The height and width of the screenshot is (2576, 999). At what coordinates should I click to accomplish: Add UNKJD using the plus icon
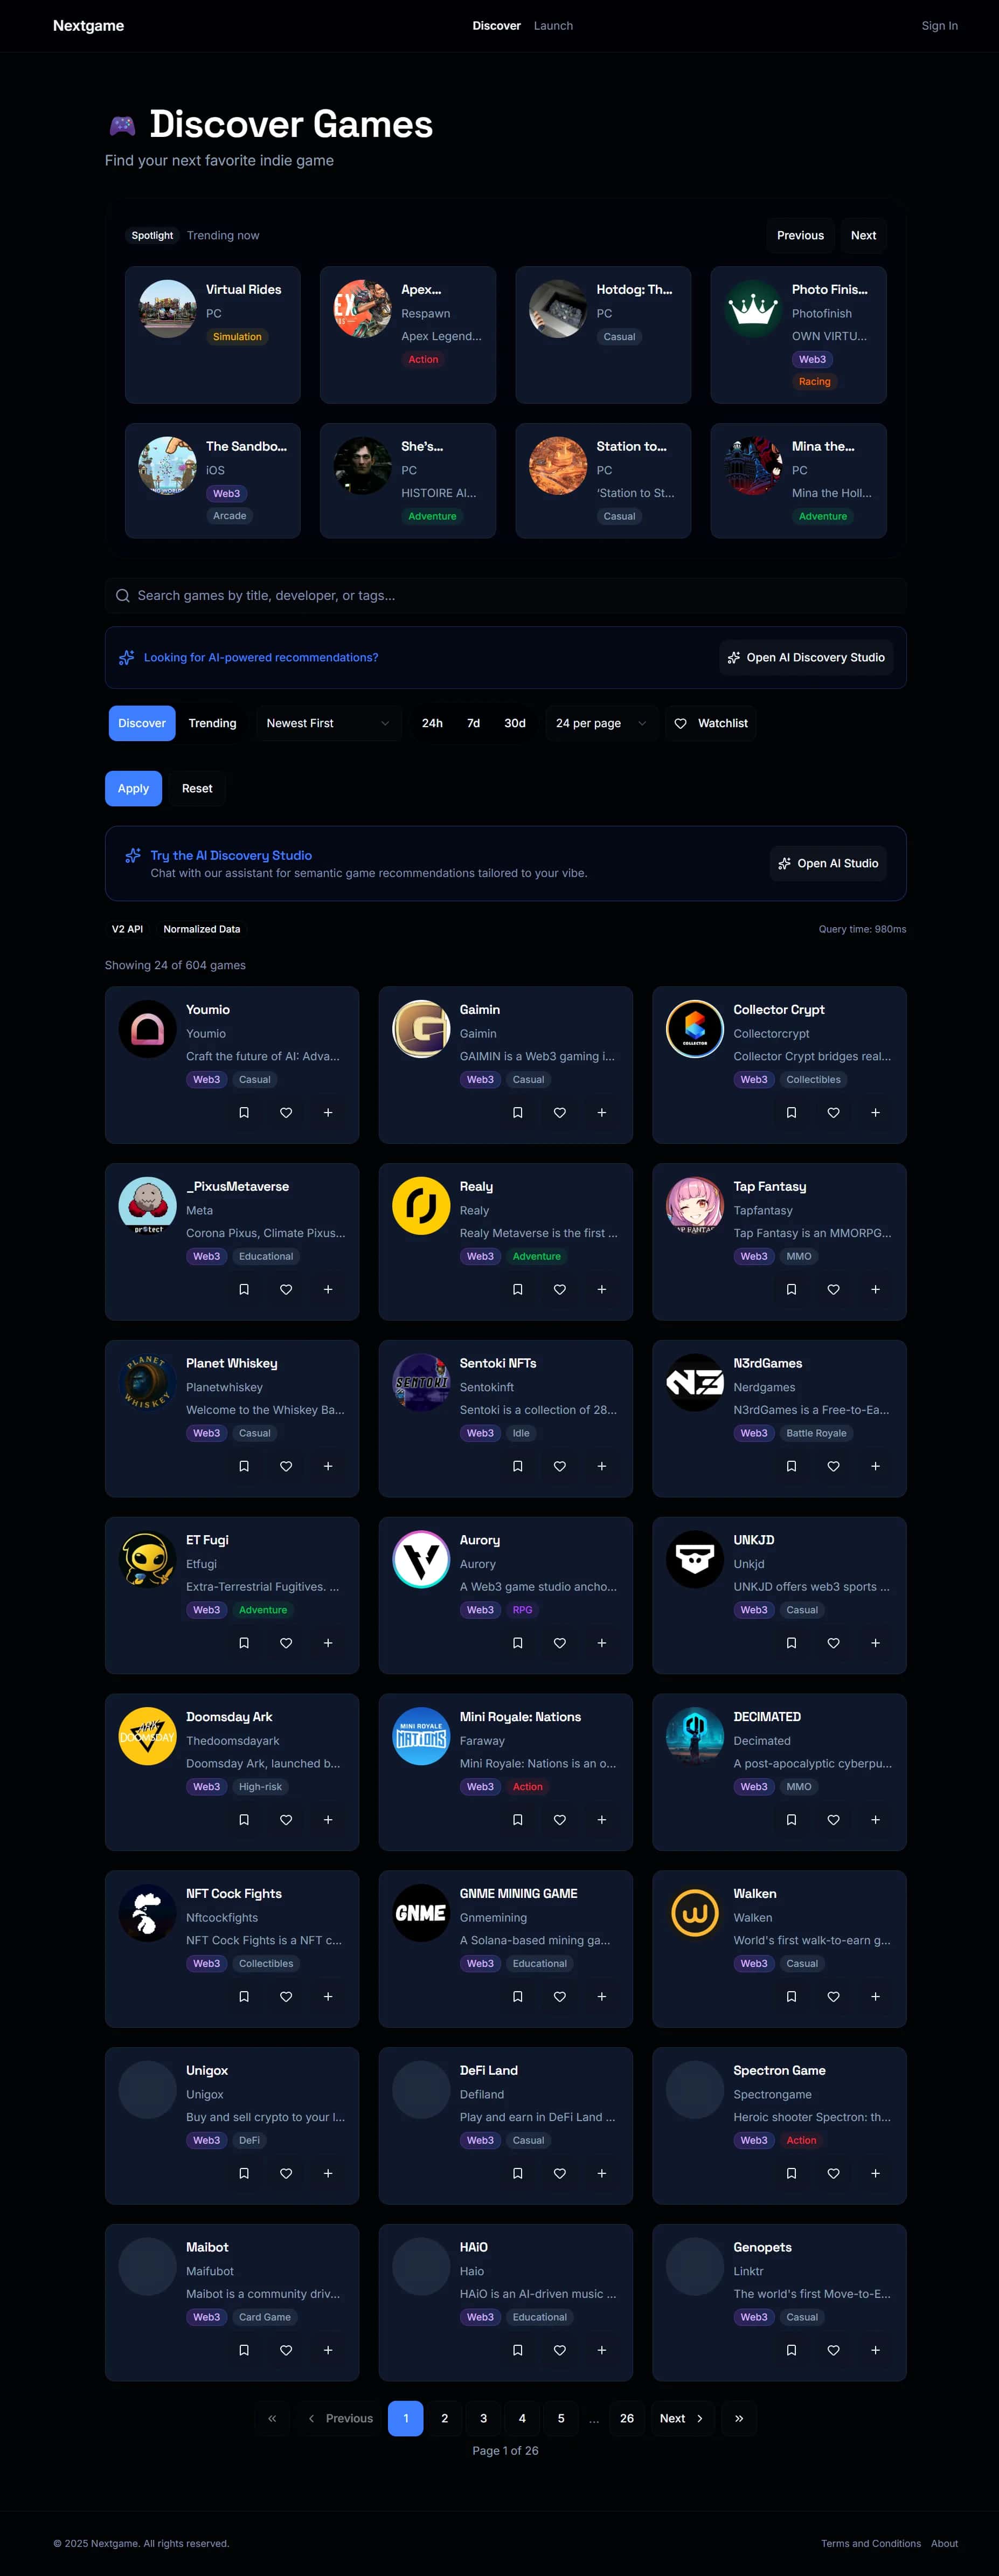coord(875,1643)
